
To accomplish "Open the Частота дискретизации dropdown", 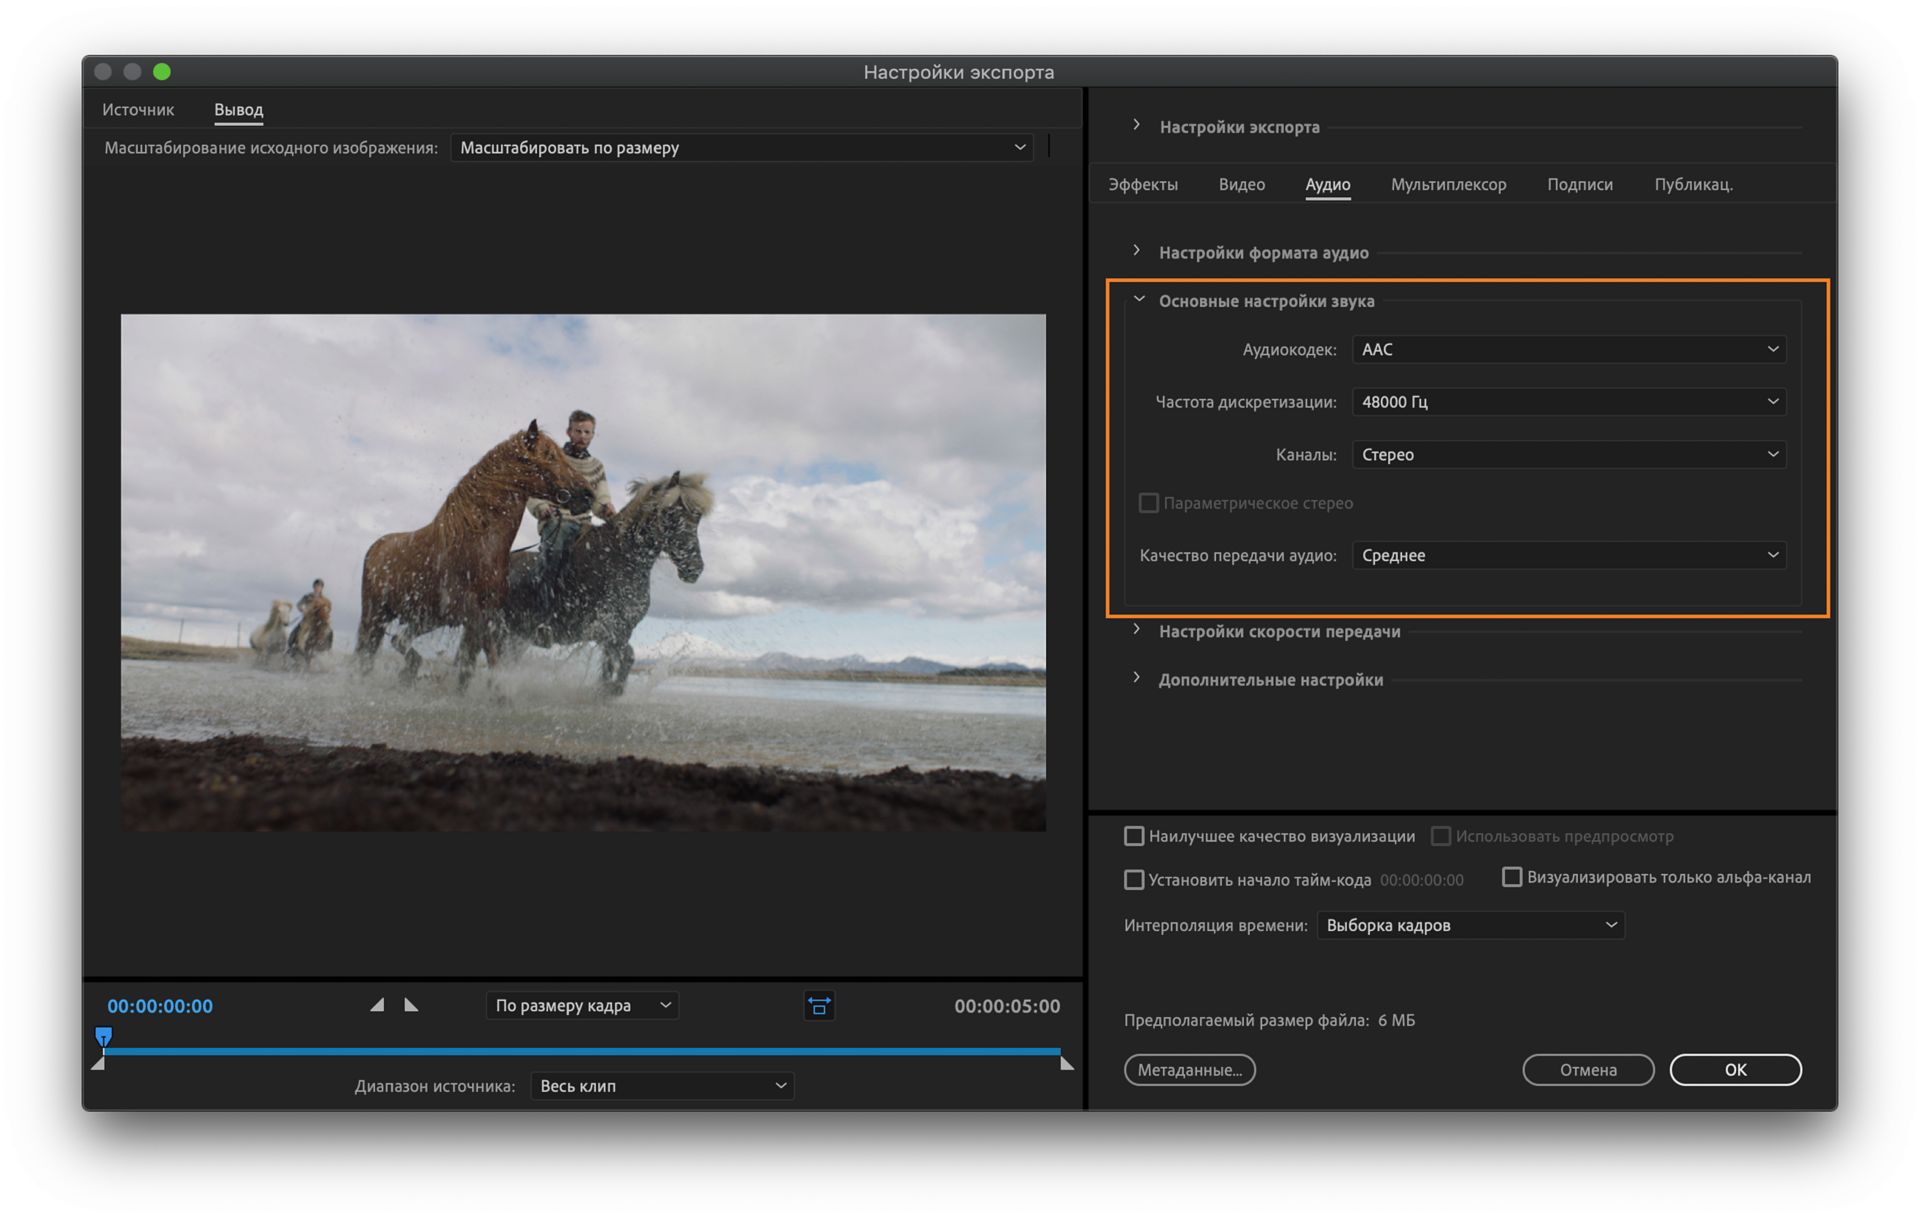I will pos(1569,402).
